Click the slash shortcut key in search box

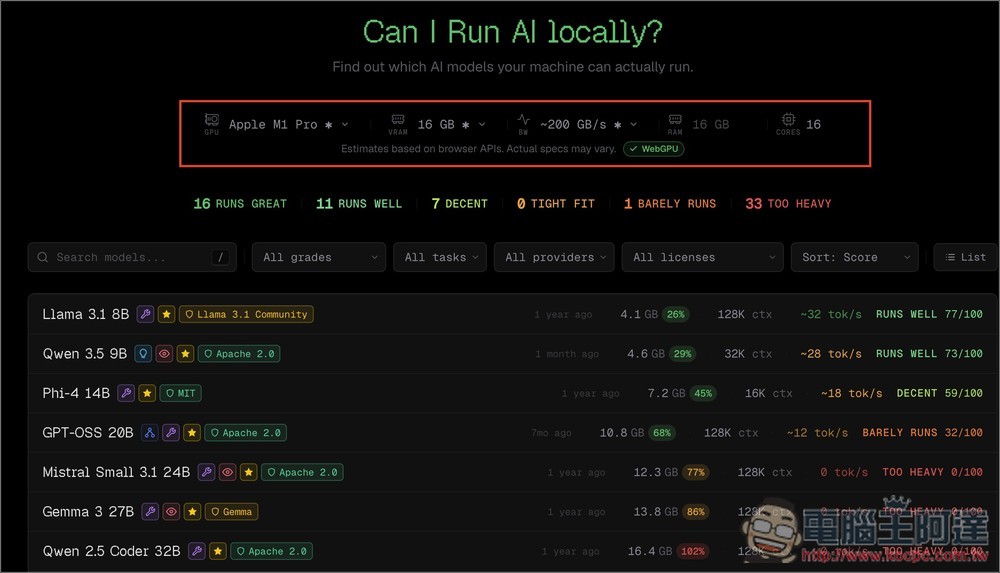click(x=220, y=257)
